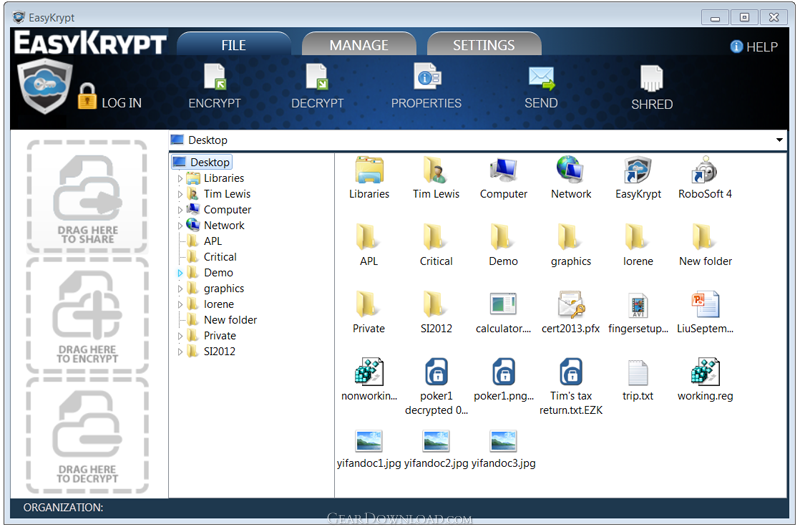Screen dimensions: 800x527
Task: Click the Drag Here To Share drop zone
Action: click(x=87, y=197)
